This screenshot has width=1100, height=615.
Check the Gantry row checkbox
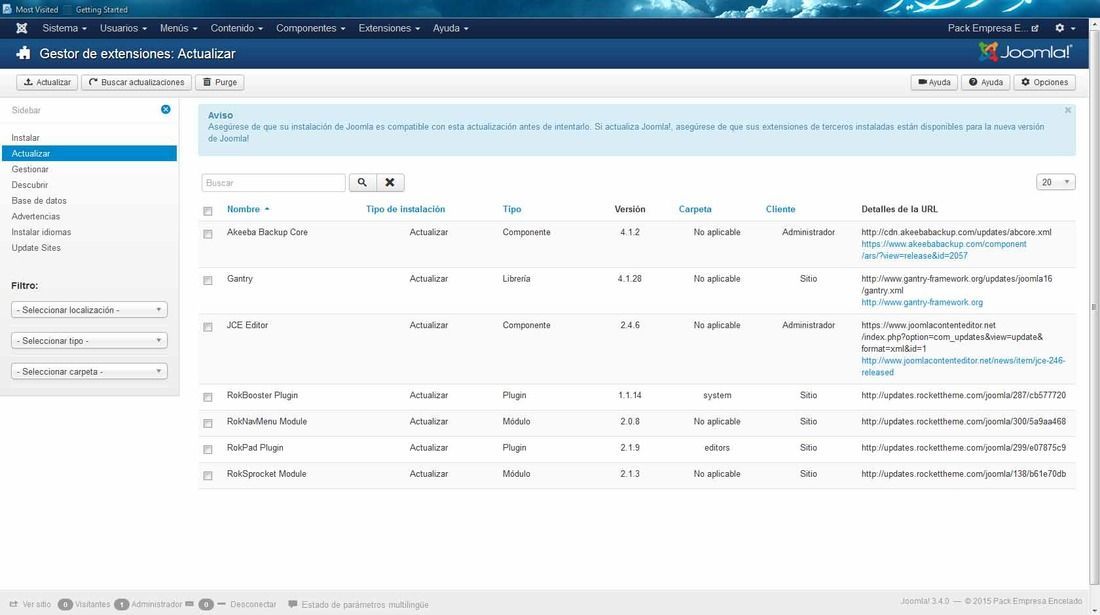[x=208, y=280]
